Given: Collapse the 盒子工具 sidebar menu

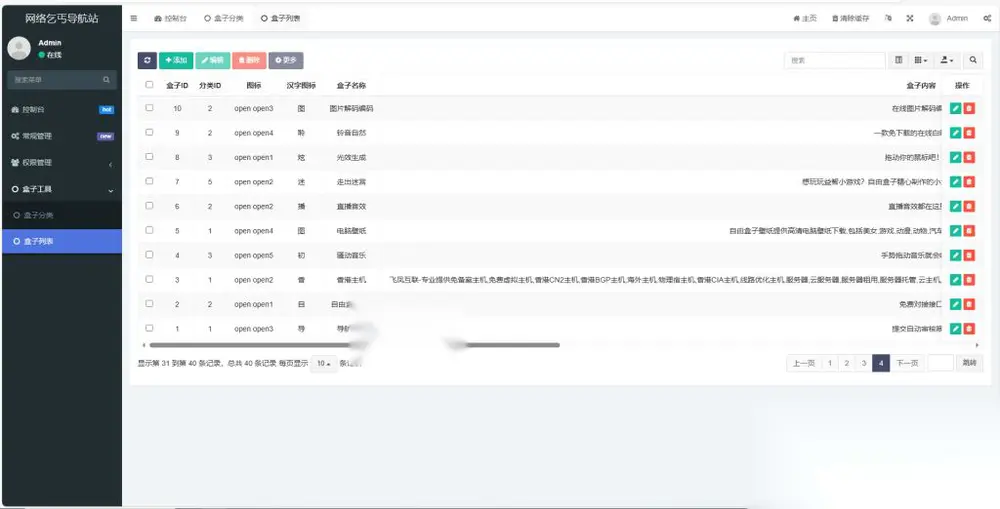Looking at the screenshot, I should (62, 189).
